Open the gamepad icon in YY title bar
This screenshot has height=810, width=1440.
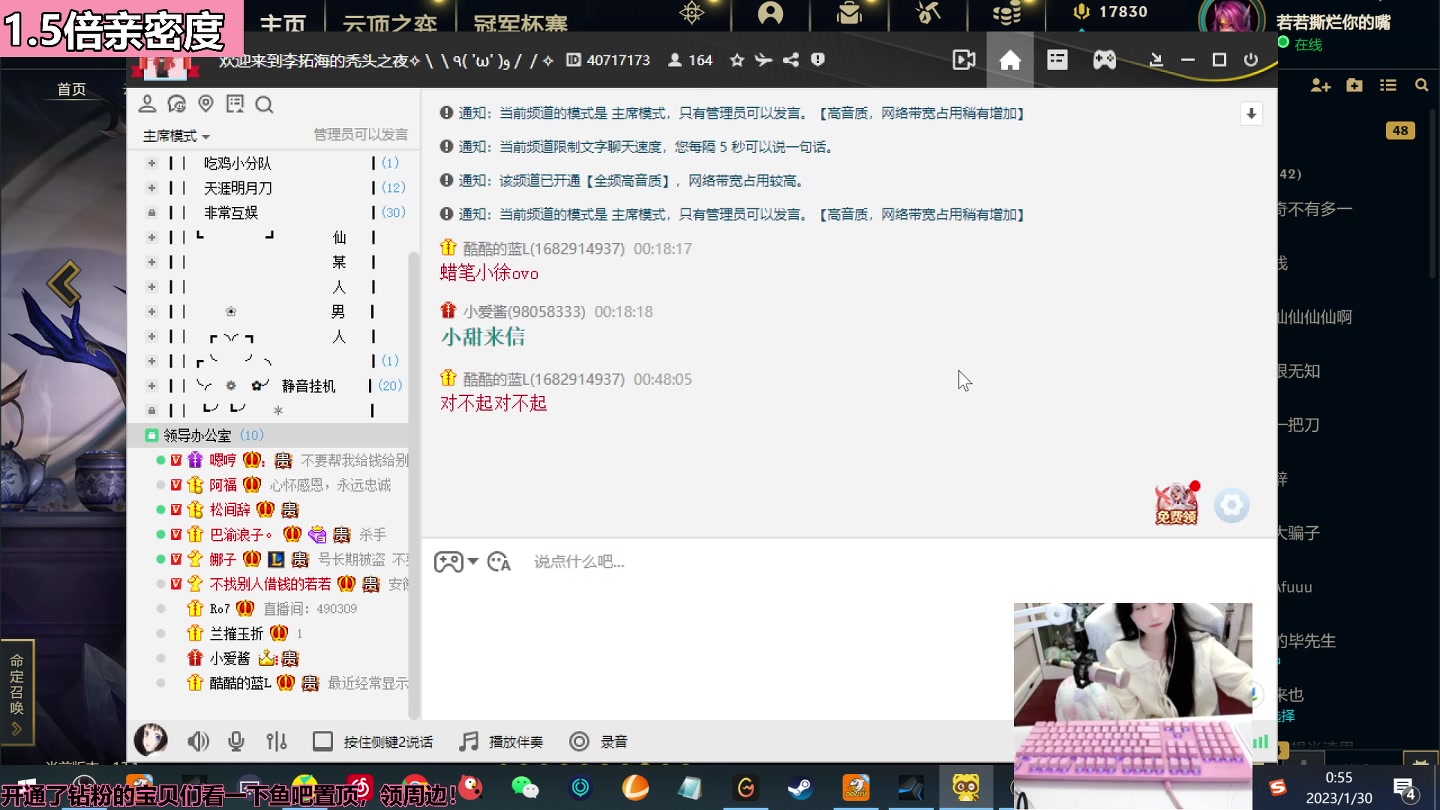(x=1104, y=60)
